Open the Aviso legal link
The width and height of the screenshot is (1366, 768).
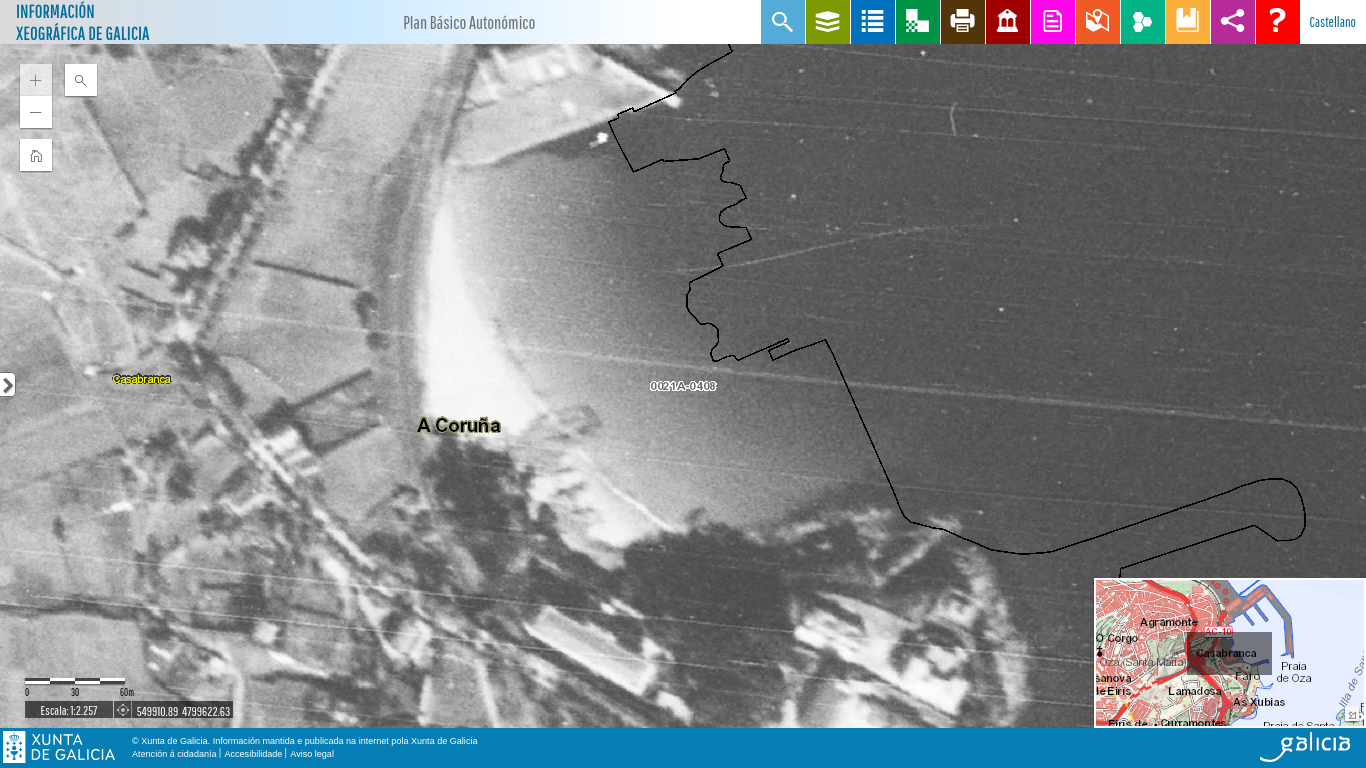tap(312, 754)
